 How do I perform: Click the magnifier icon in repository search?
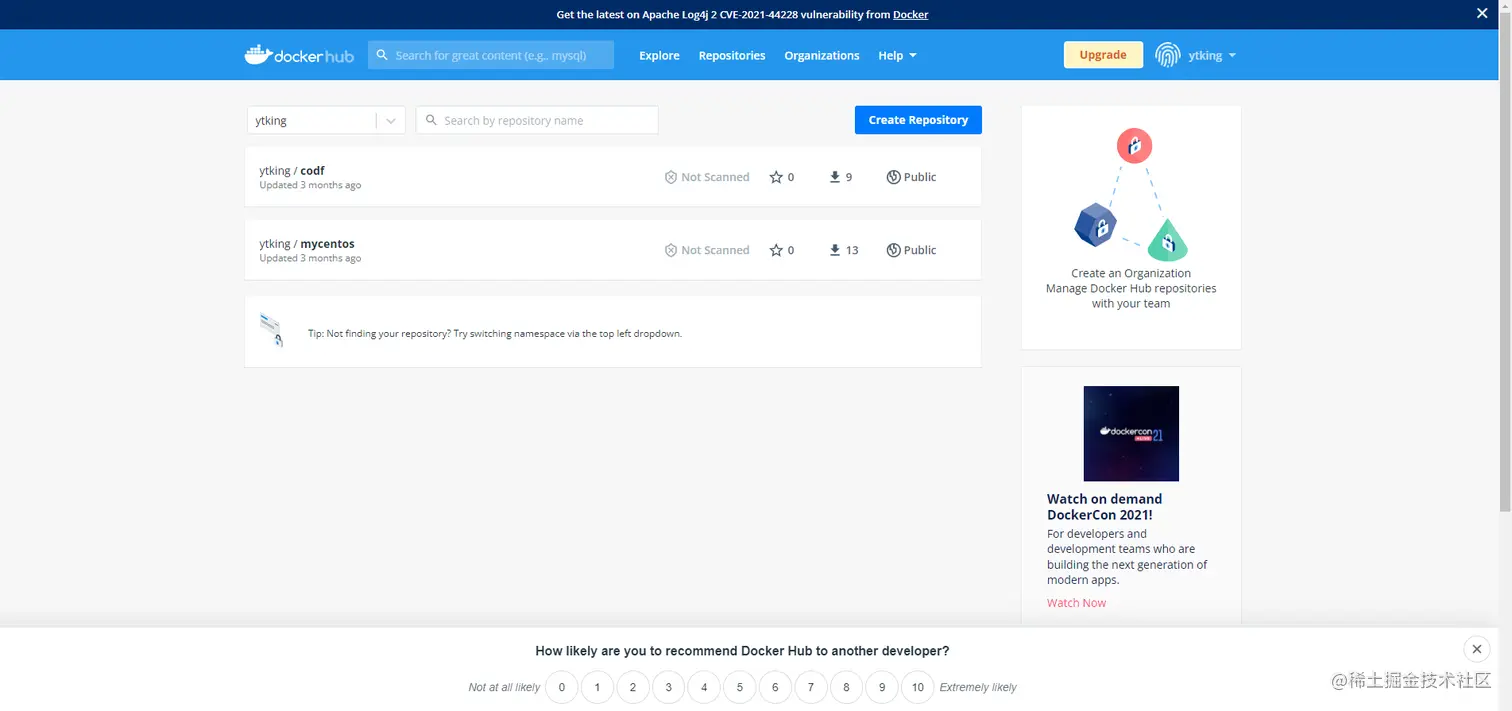coord(431,120)
